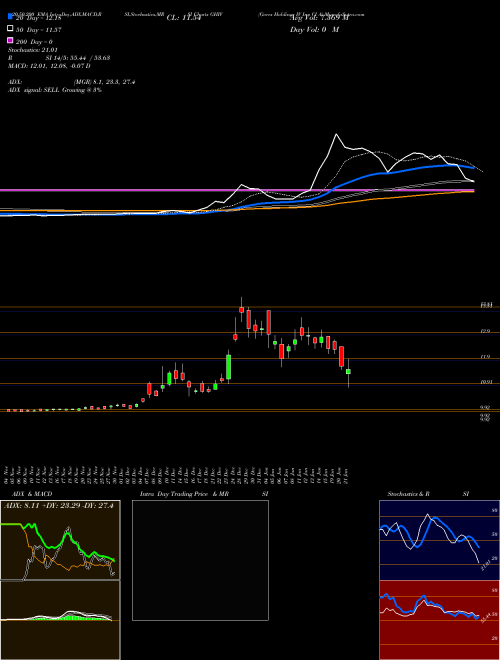This screenshot has height=660, width=500.
Task: Click the 11.9 price level label
Action: (485, 357)
